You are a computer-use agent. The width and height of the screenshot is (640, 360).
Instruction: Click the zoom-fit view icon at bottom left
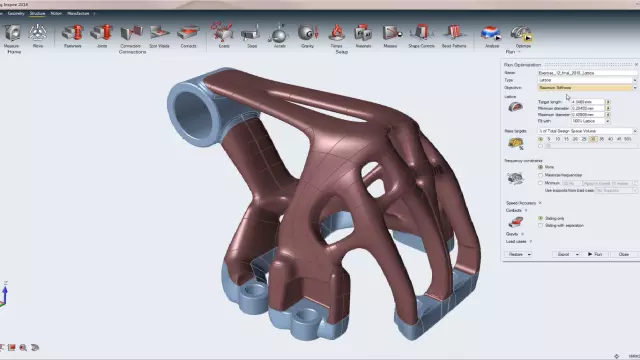[x=23, y=348]
